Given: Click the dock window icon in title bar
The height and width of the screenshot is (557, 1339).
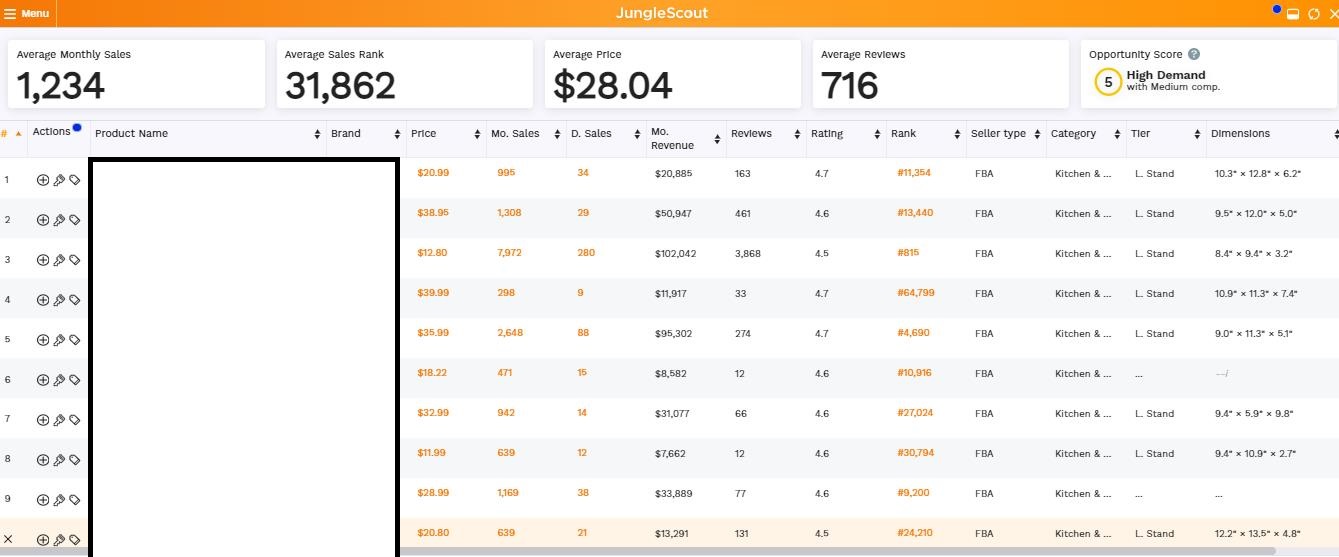Looking at the screenshot, I should (1293, 14).
